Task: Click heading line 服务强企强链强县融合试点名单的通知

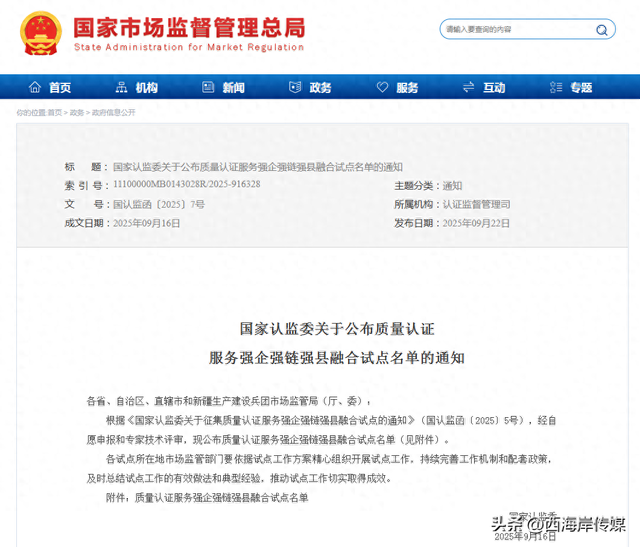Action: pos(337,358)
